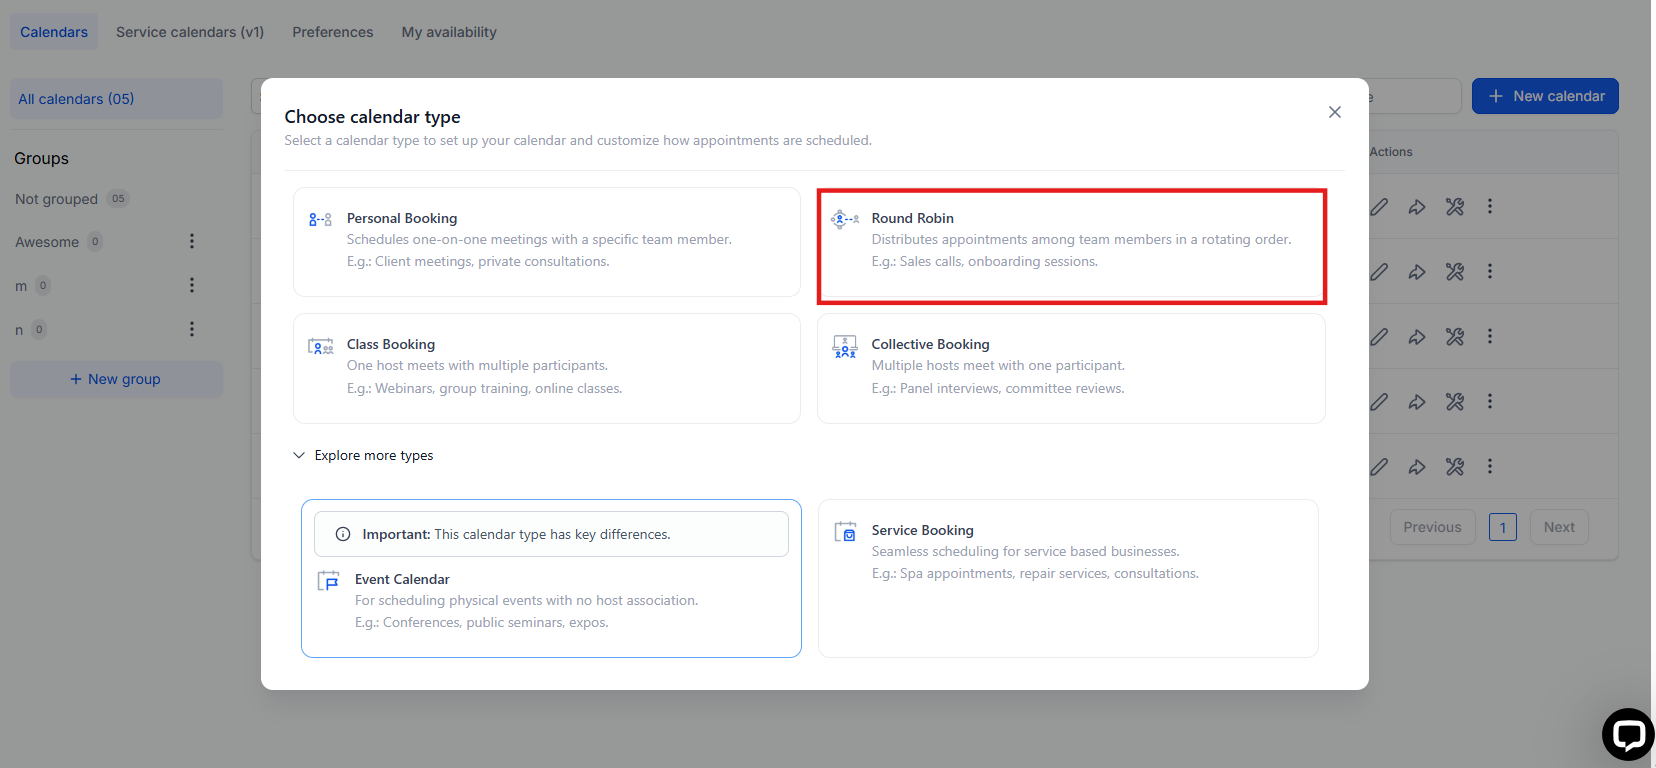Select All calendars (05) filter
The width and height of the screenshot is (1656, 768).
(x=76, y=99)
